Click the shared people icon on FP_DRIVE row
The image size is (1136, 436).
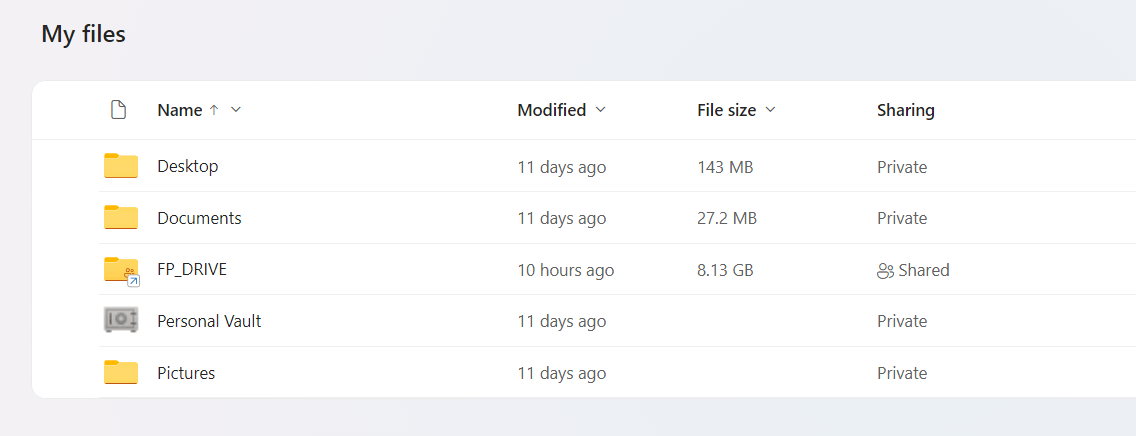coord(885,270)
